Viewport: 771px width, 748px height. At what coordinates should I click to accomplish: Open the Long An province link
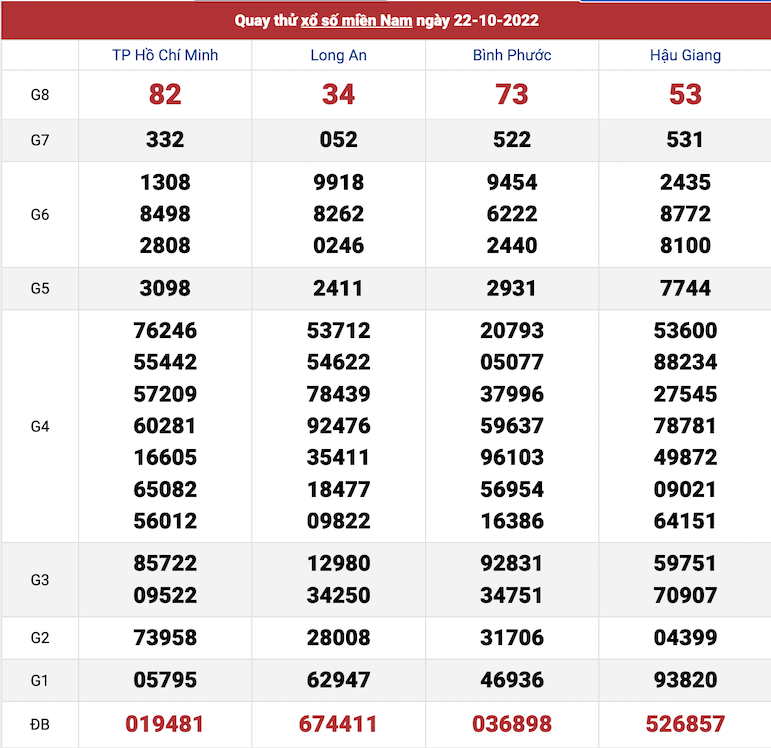pos(338,55)
